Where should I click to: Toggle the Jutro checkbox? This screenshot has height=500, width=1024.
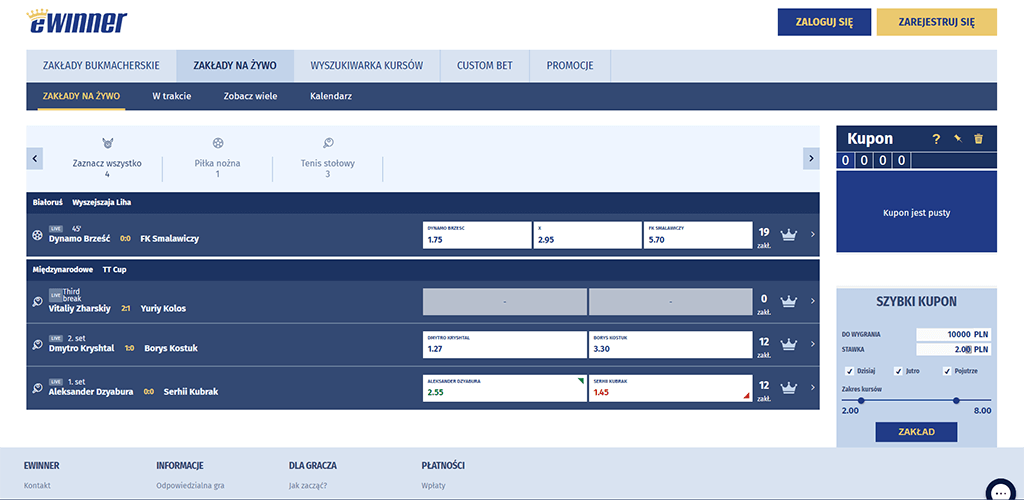898,371
